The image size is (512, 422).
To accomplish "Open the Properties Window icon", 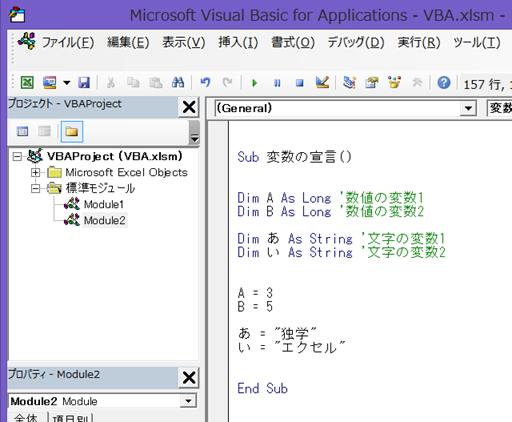I will click(372, 82).
